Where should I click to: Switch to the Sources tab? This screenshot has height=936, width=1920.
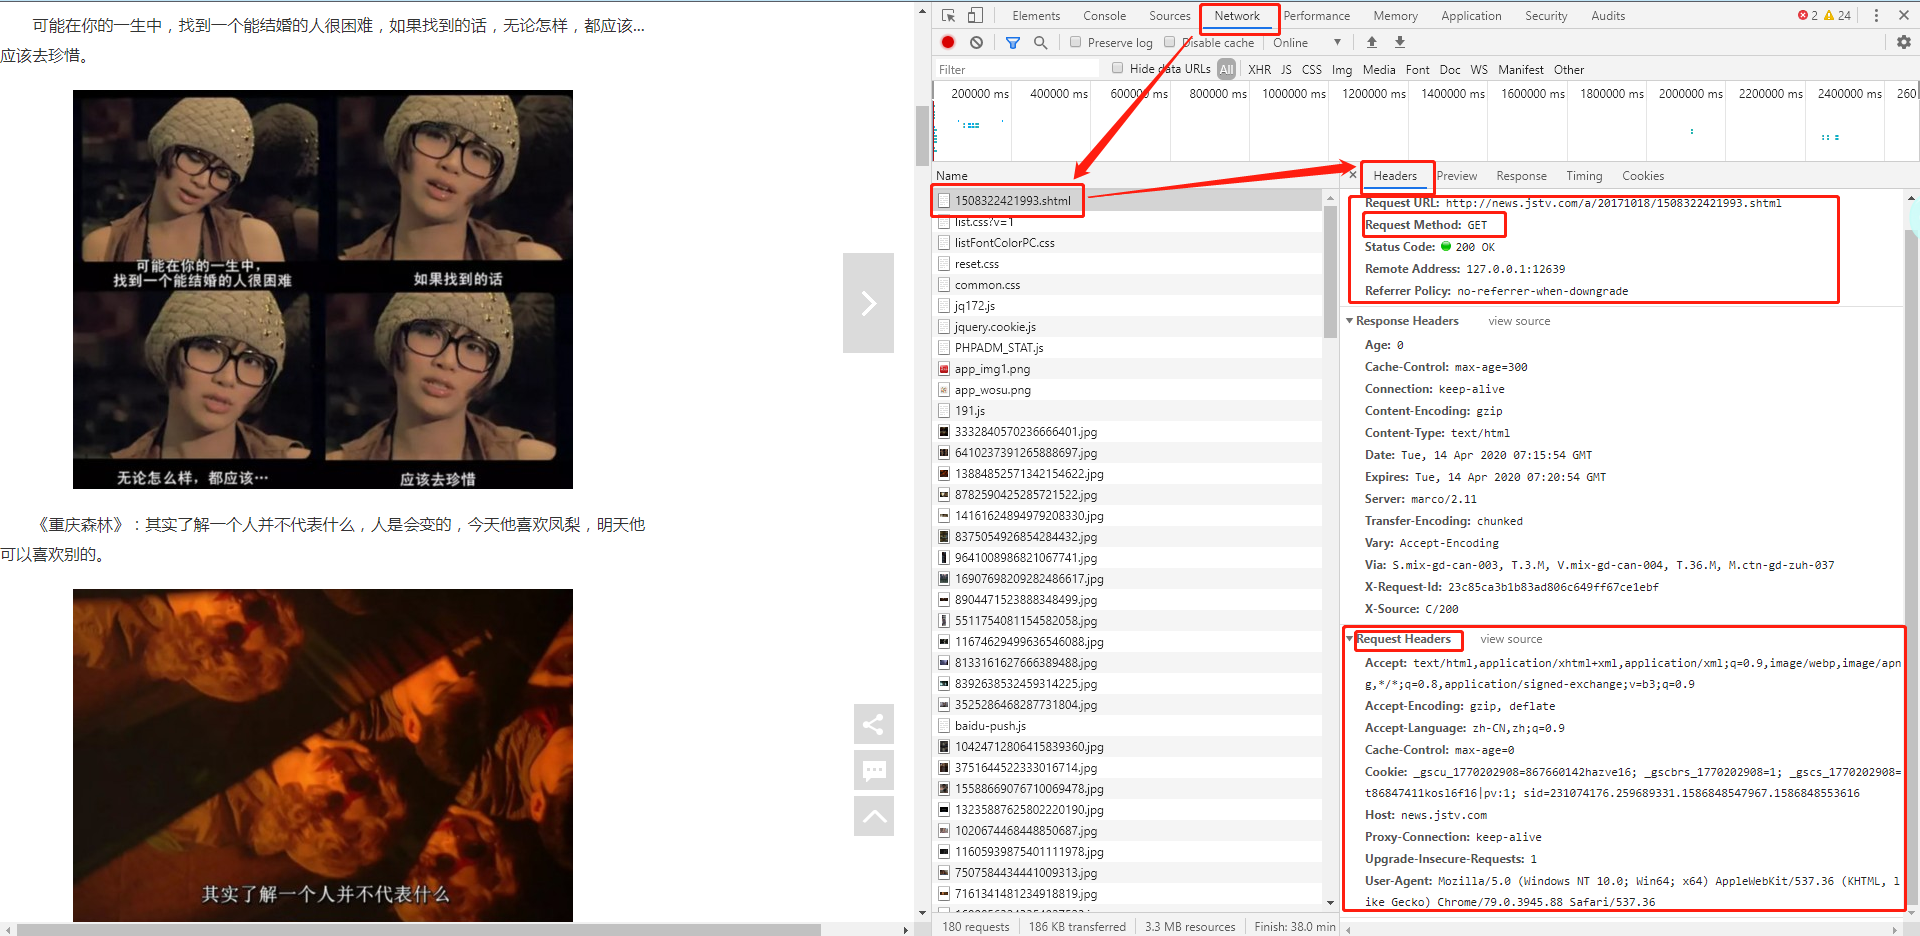click(1169, 15)
